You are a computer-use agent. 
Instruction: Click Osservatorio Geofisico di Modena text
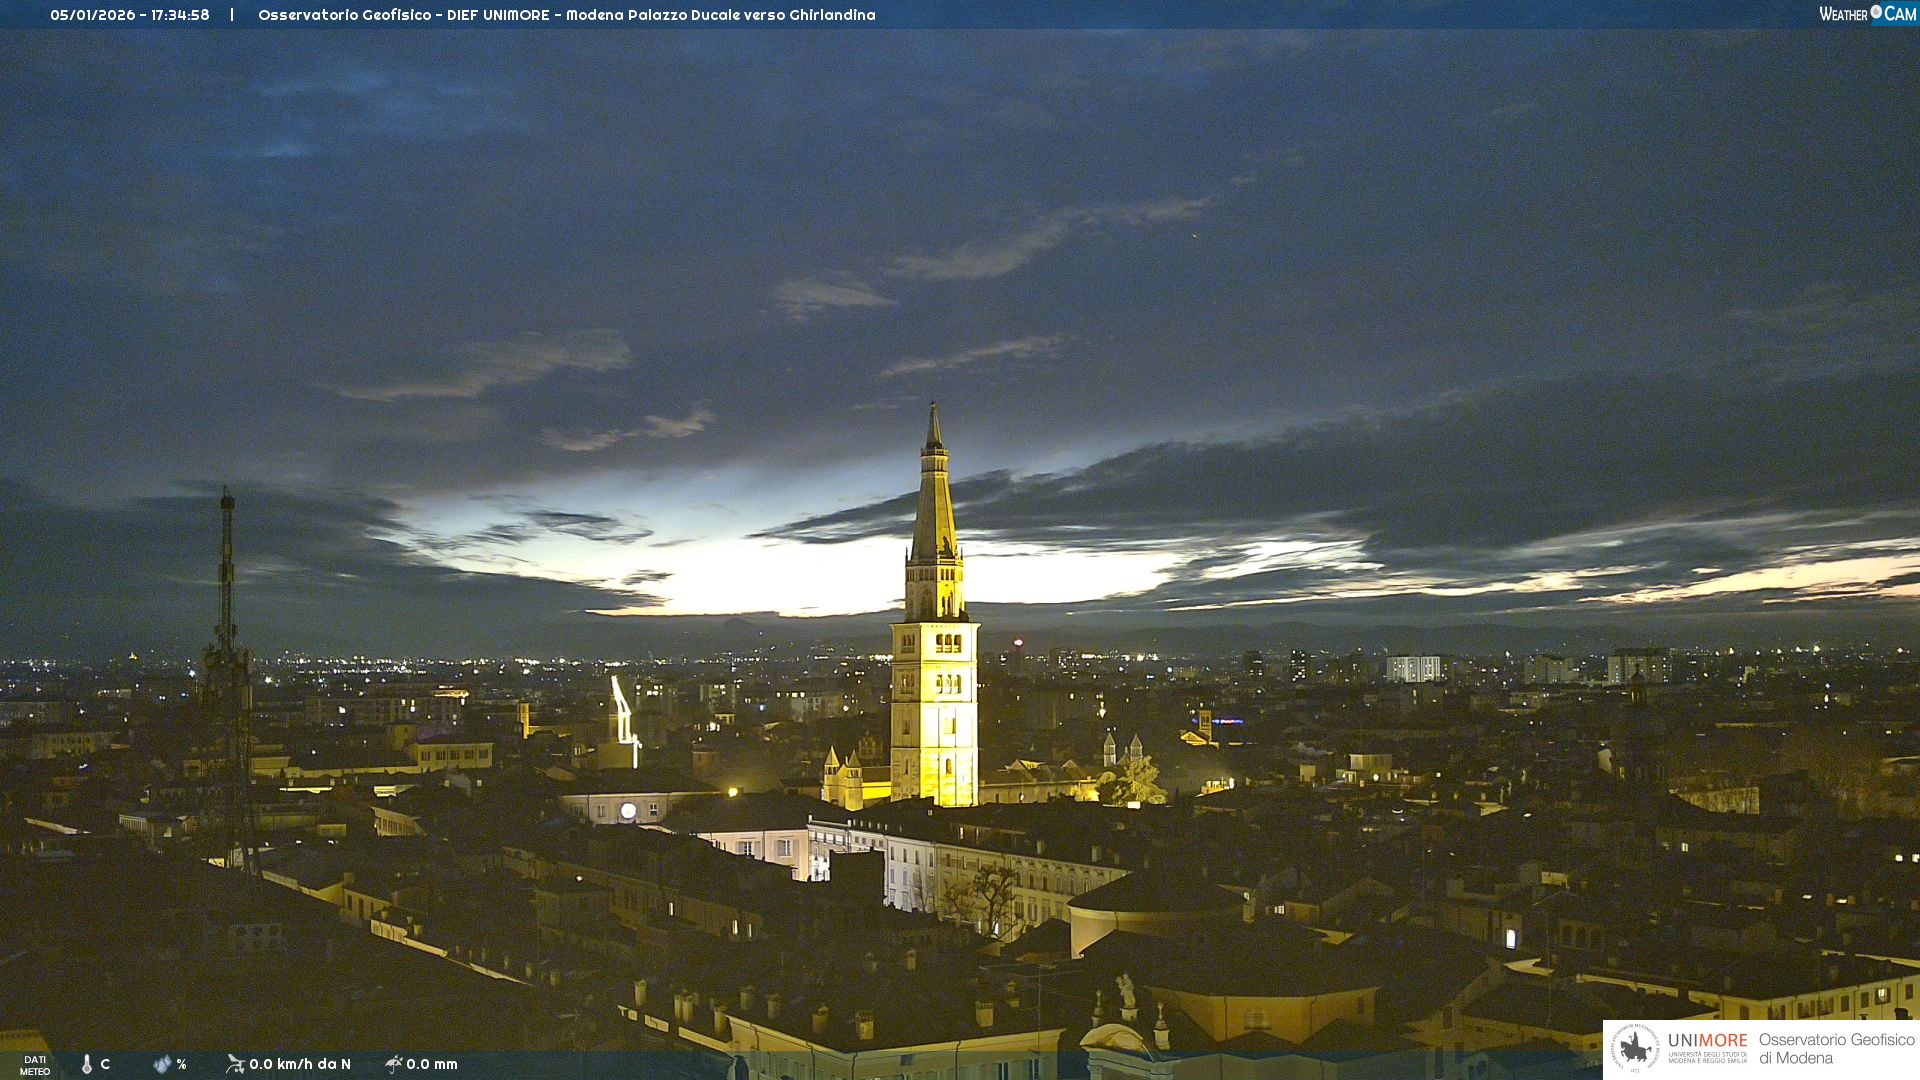(x=1836, y=1049)
